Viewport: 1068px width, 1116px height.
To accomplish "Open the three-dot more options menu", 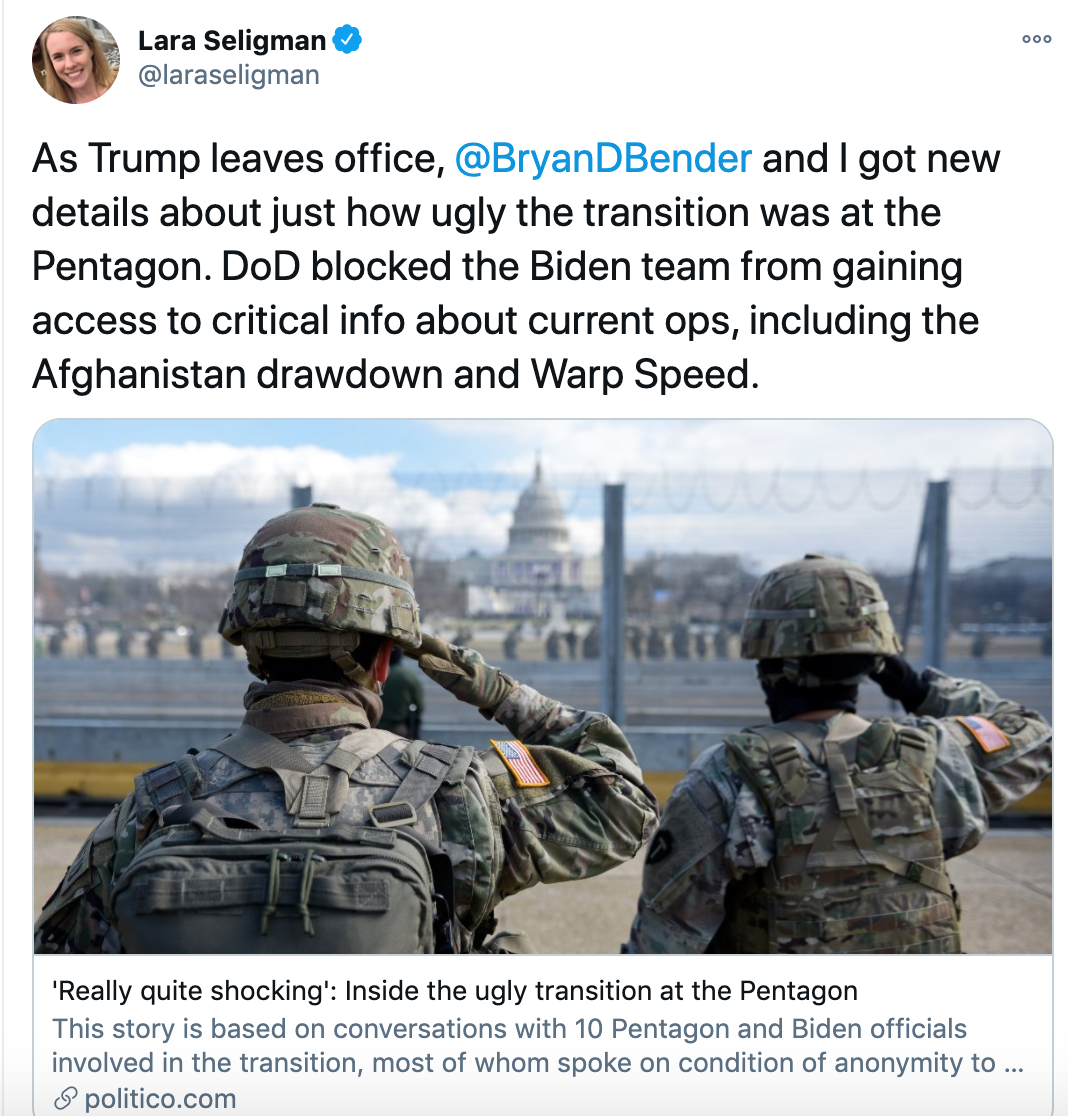I will [x=1036, y=39].
